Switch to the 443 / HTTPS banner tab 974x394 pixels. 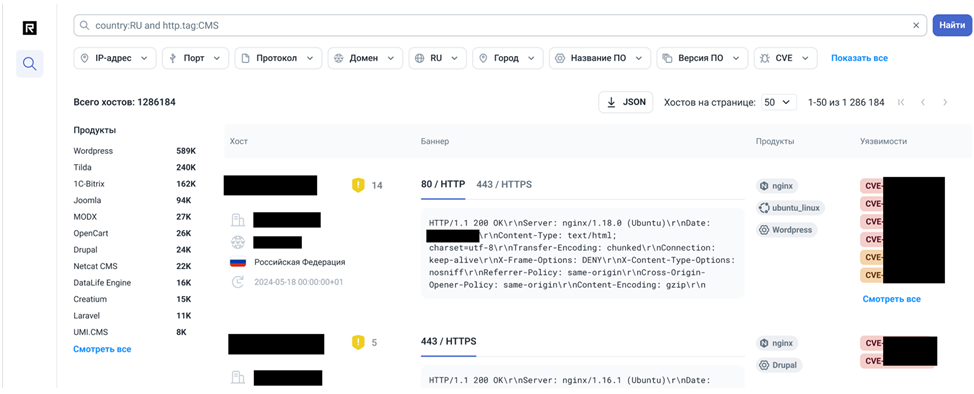[x=504, y=185]
